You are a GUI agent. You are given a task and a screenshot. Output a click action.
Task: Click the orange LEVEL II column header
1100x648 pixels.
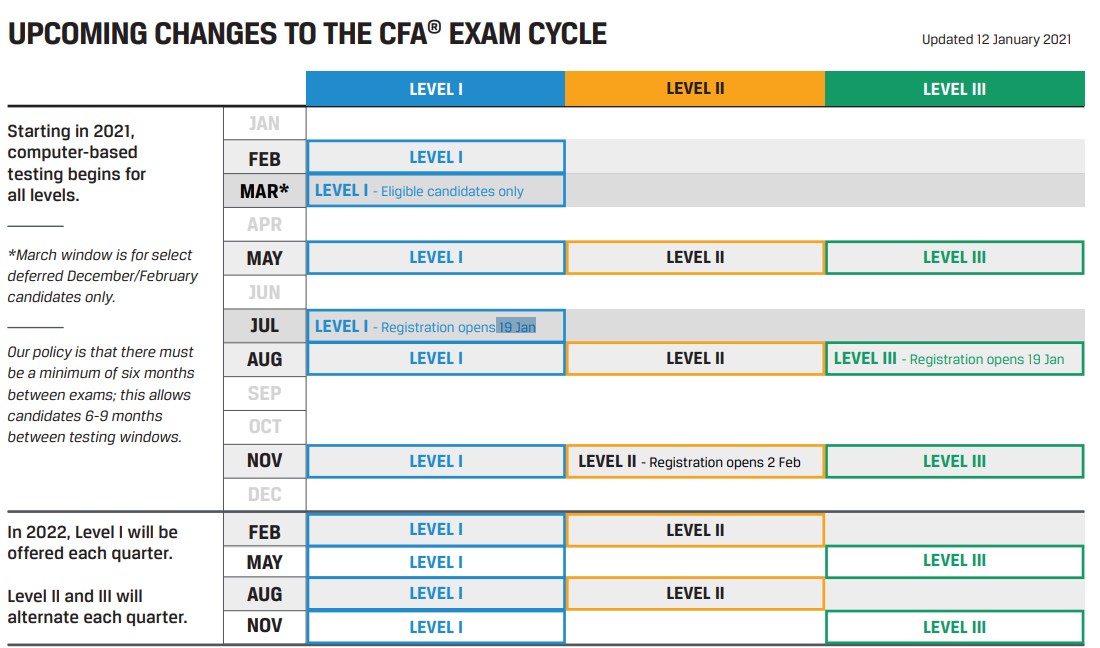tap(695, 89)
